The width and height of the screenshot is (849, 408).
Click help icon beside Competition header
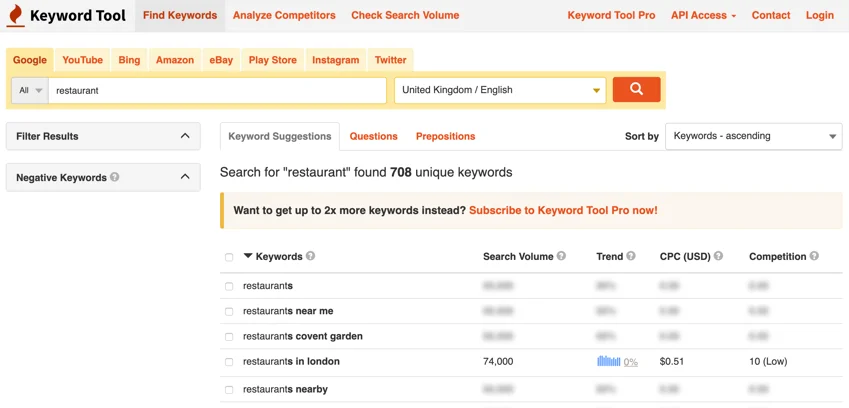[x=814, y=256]
